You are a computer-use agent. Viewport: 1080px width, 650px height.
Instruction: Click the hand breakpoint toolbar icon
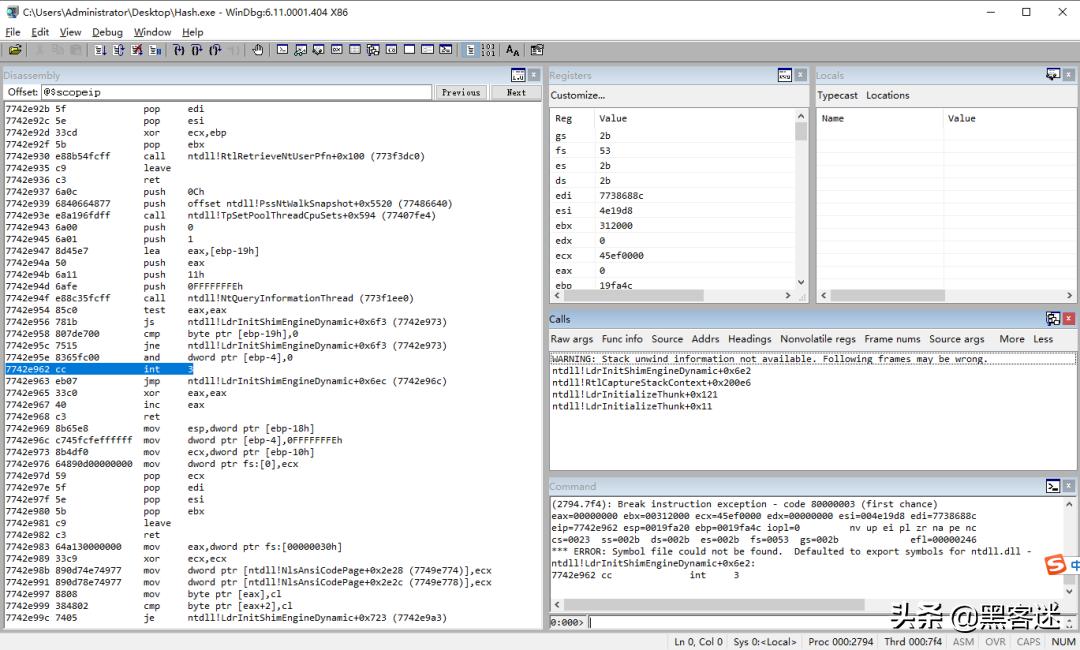[258, 50]
